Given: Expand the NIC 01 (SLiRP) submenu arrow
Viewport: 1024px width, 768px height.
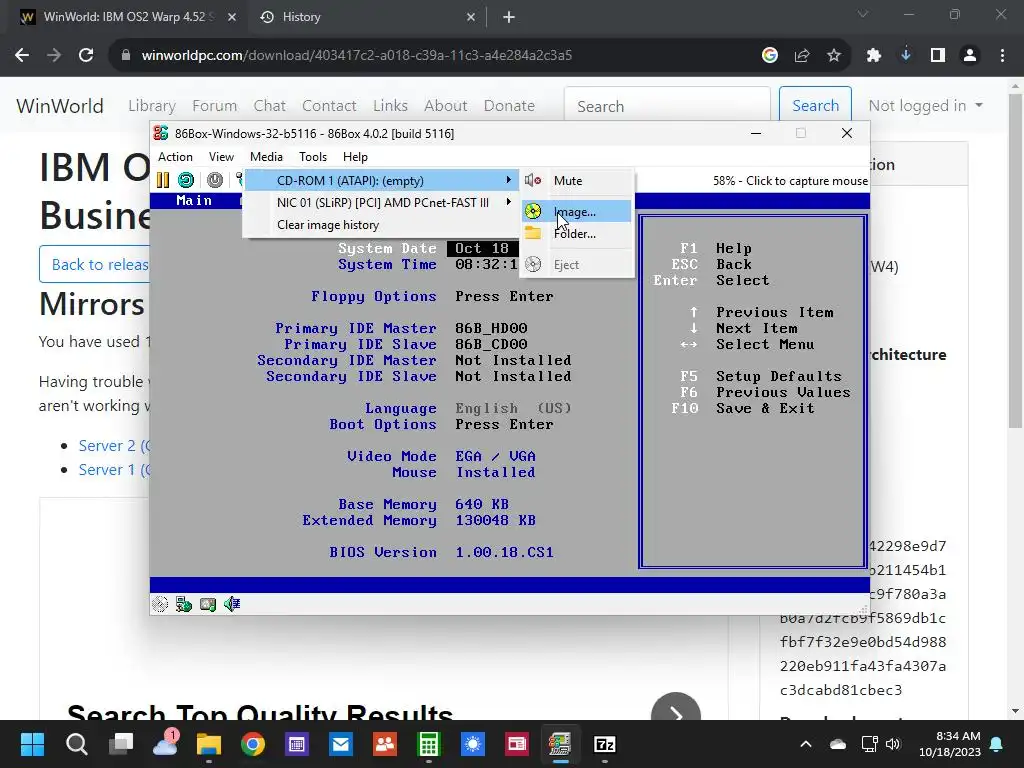Looking at the screenshot, I should (x=508, y=202).
